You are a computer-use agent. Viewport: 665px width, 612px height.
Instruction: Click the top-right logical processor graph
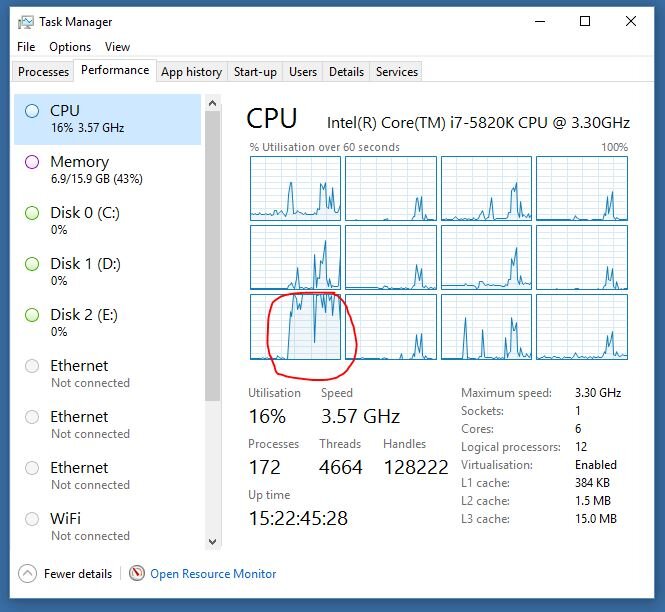point(581,188)
